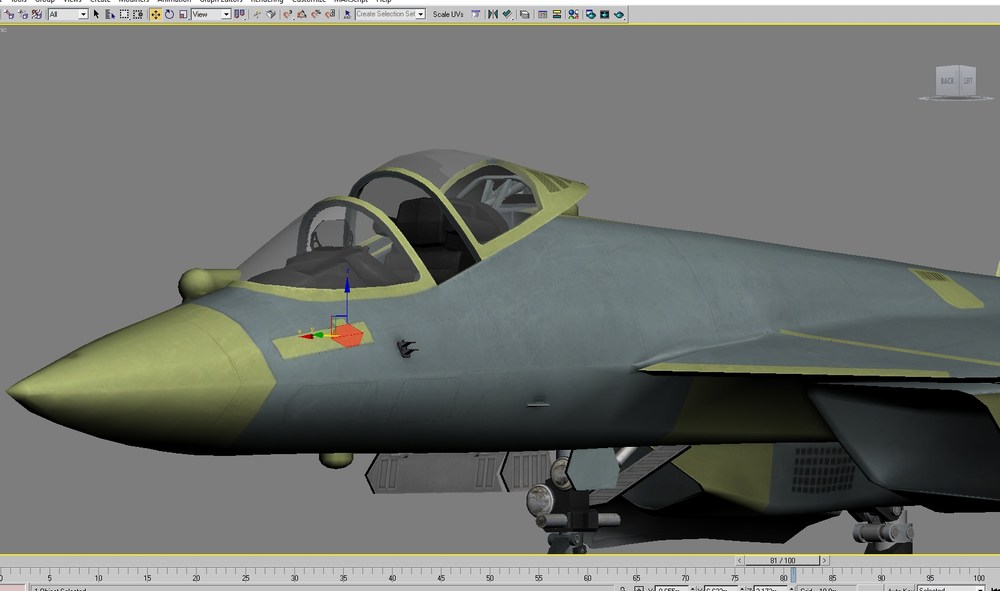1000x591 pixels.
Task: Open the Schematic View
Action: 557,14
